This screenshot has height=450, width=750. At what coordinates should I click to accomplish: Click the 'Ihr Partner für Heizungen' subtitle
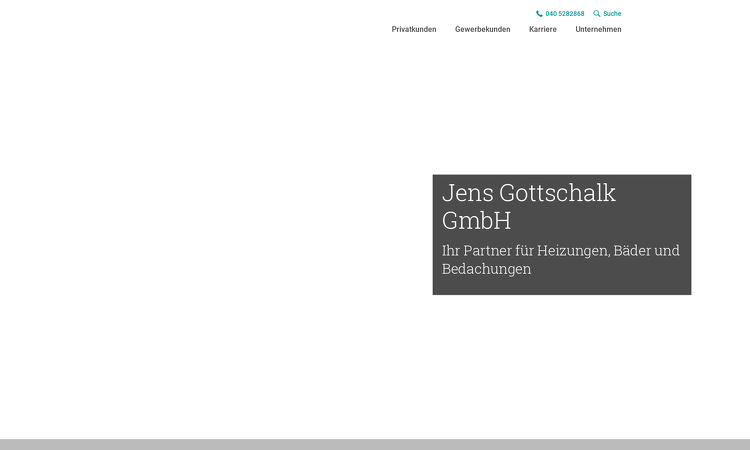point(561,260)
